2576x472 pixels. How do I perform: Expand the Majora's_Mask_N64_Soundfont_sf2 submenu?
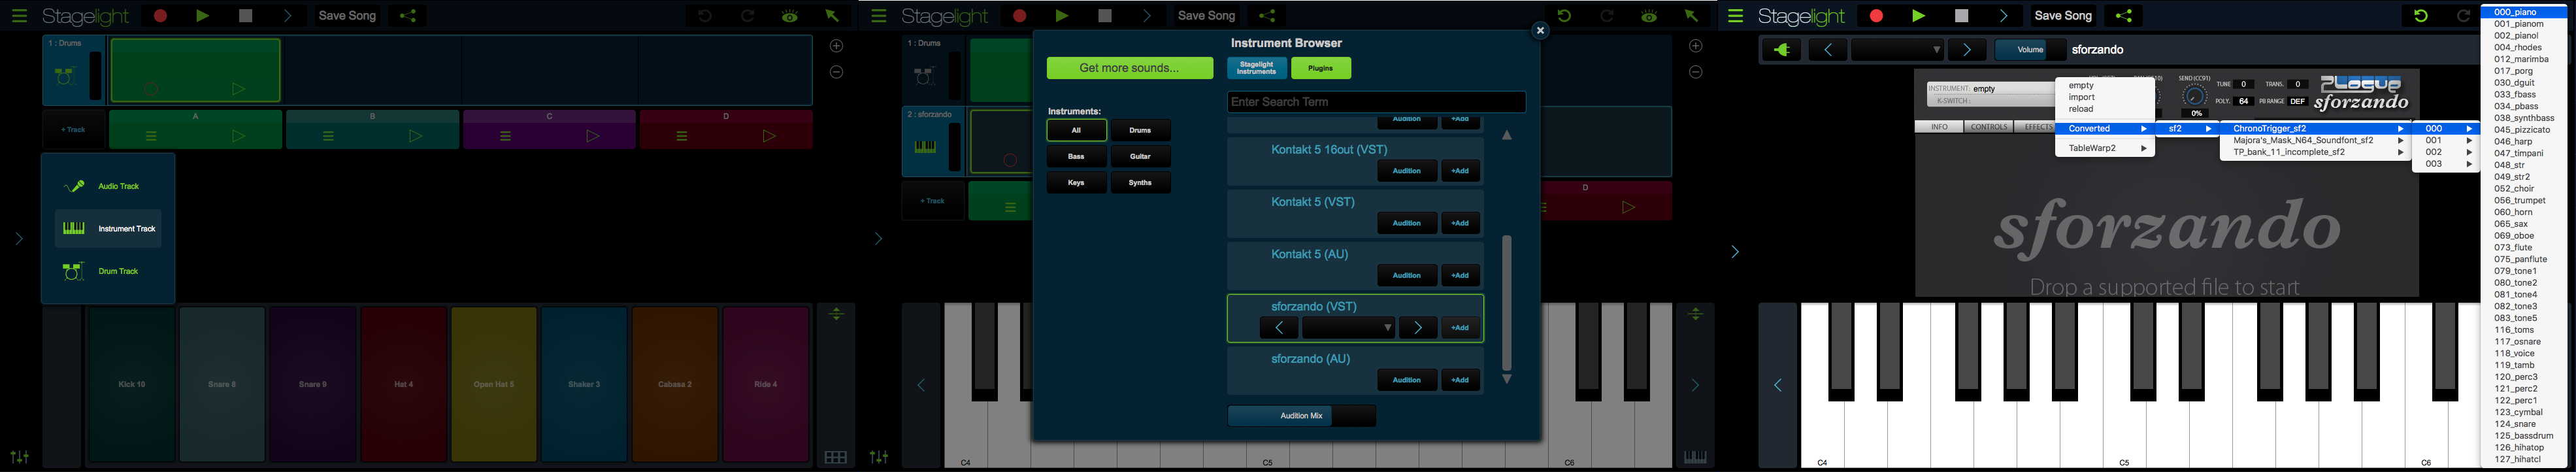click(x=2315, y=141)
